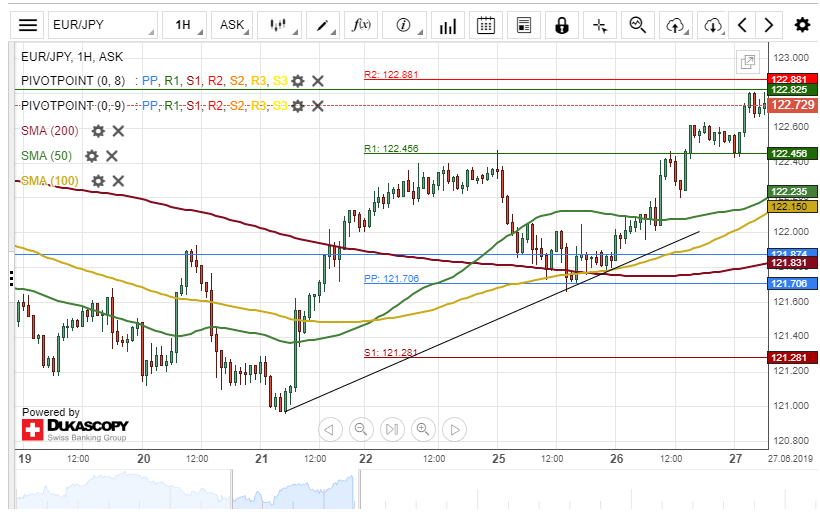Click the calendar date picker icon
Screen dimensions: 820x514
coord(485,25)
